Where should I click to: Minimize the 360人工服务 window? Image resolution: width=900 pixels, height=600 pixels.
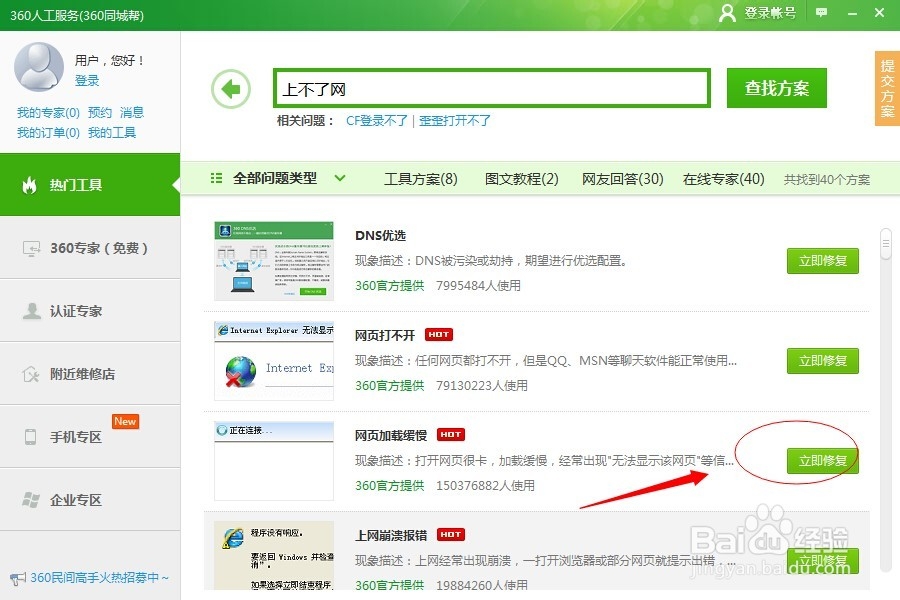pyautogui.click(x=852, y=13)
